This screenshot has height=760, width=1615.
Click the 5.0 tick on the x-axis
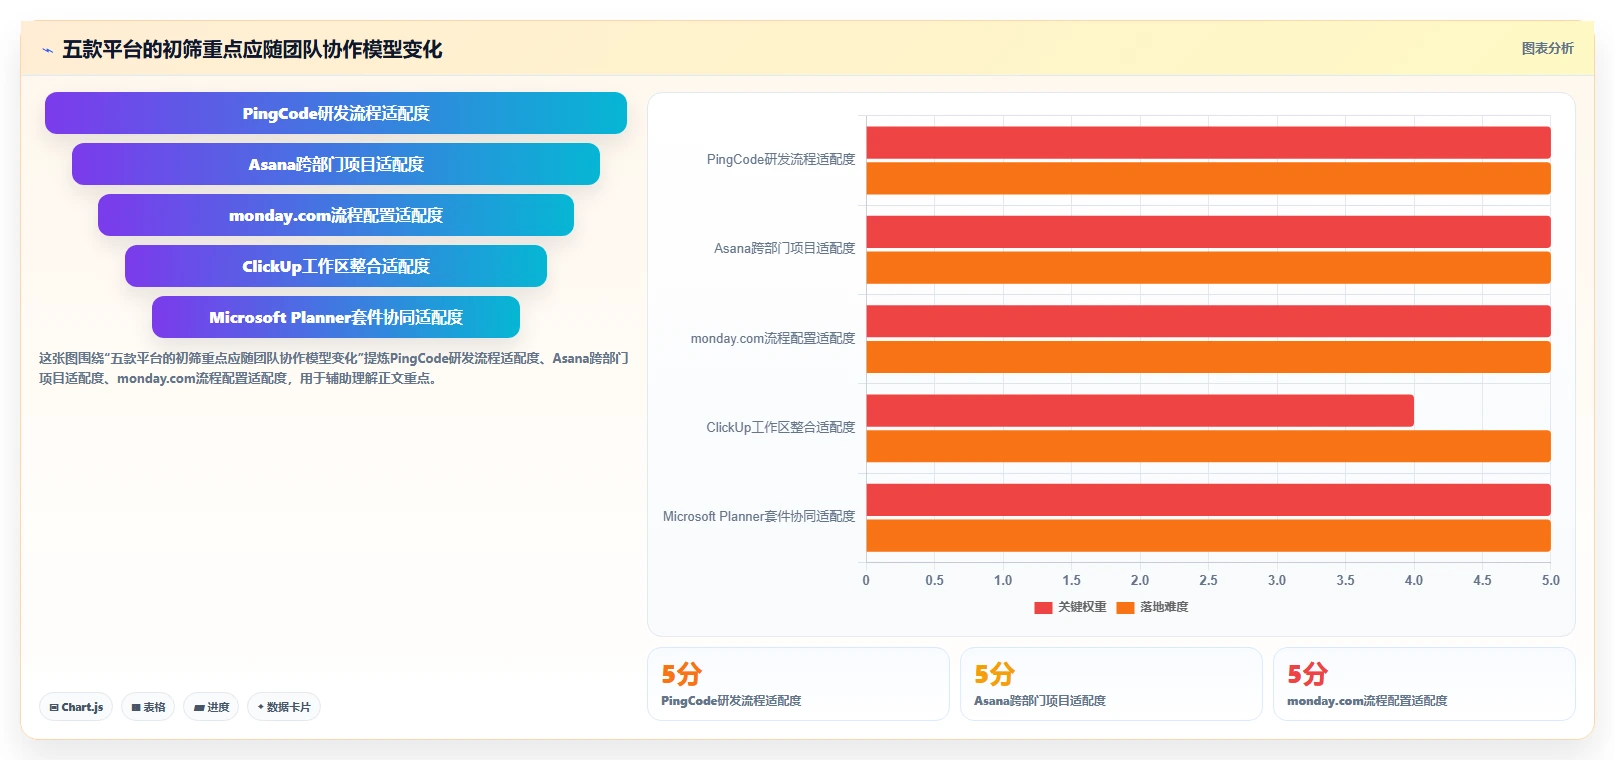1551,580
